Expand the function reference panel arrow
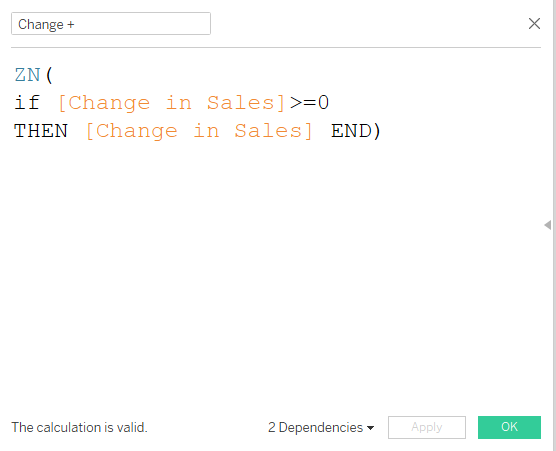 (x=547, y=225)
